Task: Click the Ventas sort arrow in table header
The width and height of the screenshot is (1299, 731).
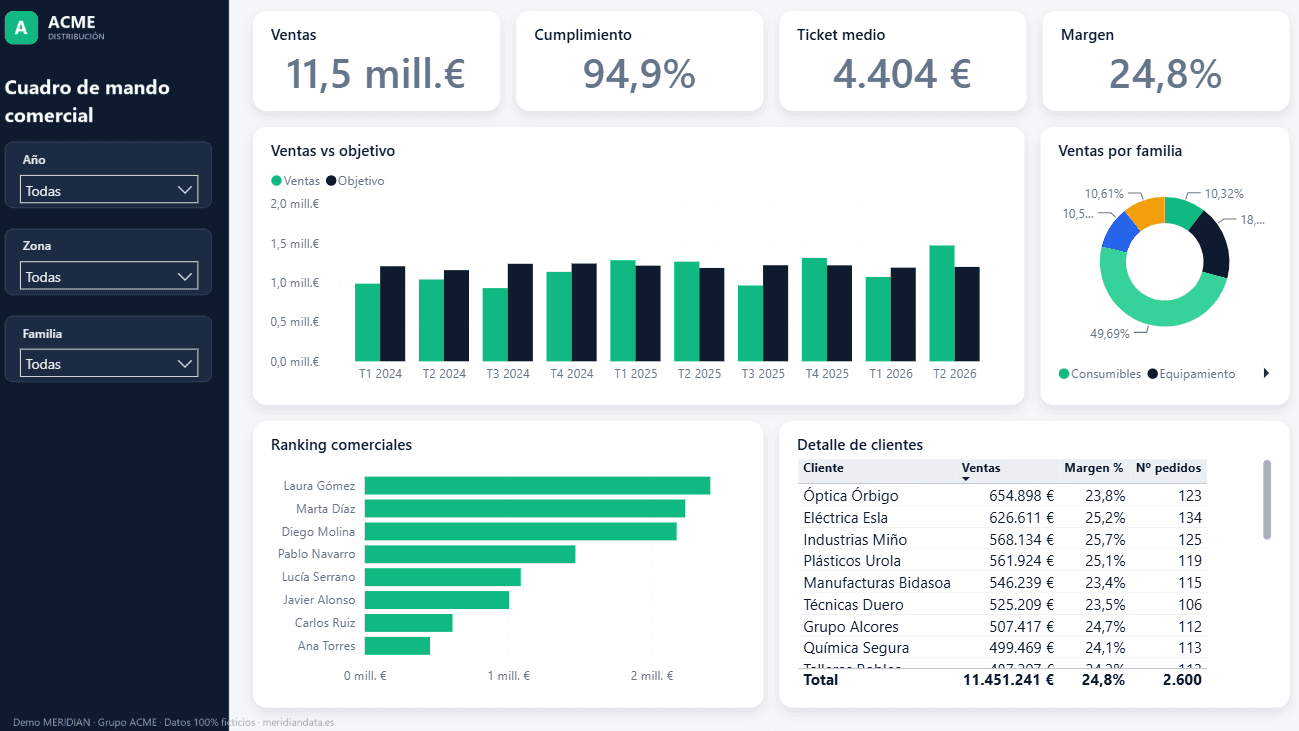Action: [x=966, y=480]
